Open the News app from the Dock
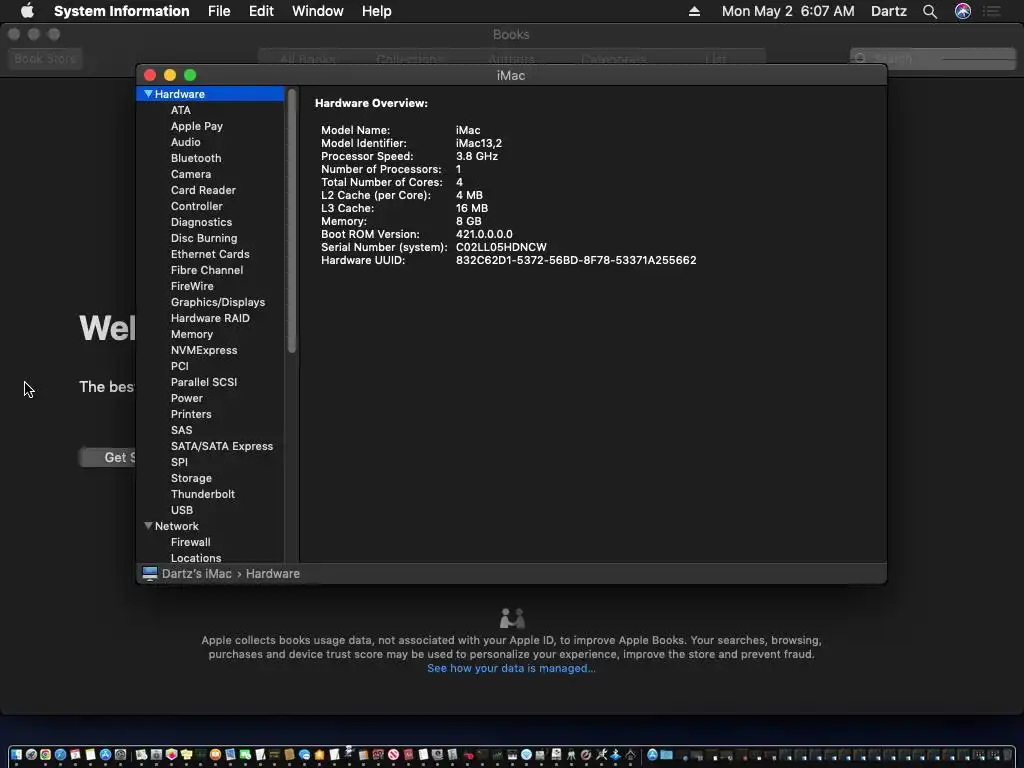Image resolution: width=1024 pixels, height=768 pixels. (x=393, y=754)
